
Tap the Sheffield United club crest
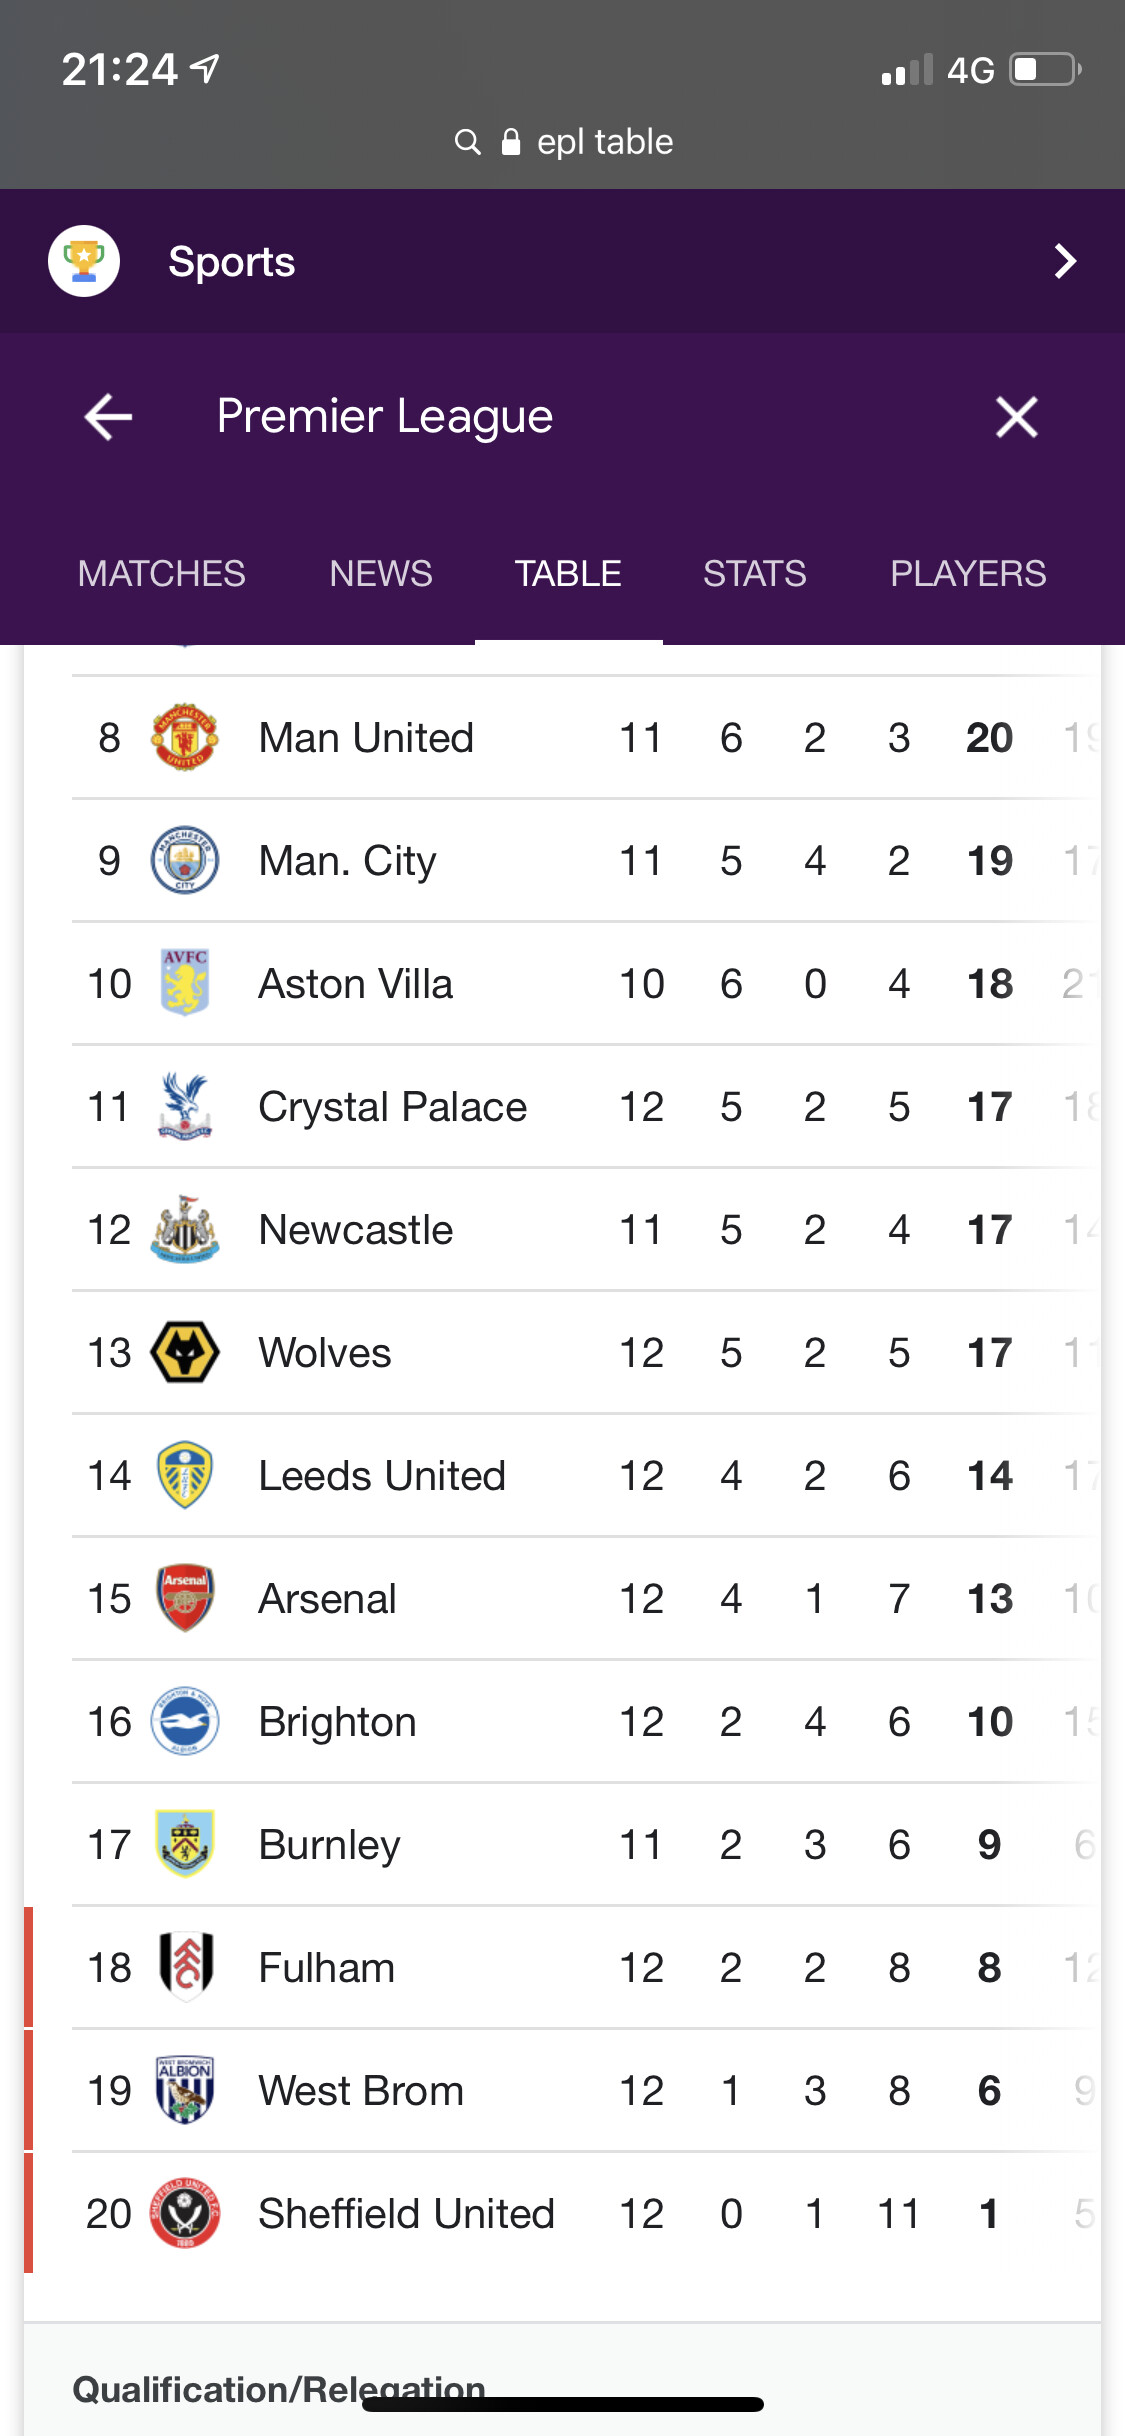[x=184, y=2213]
